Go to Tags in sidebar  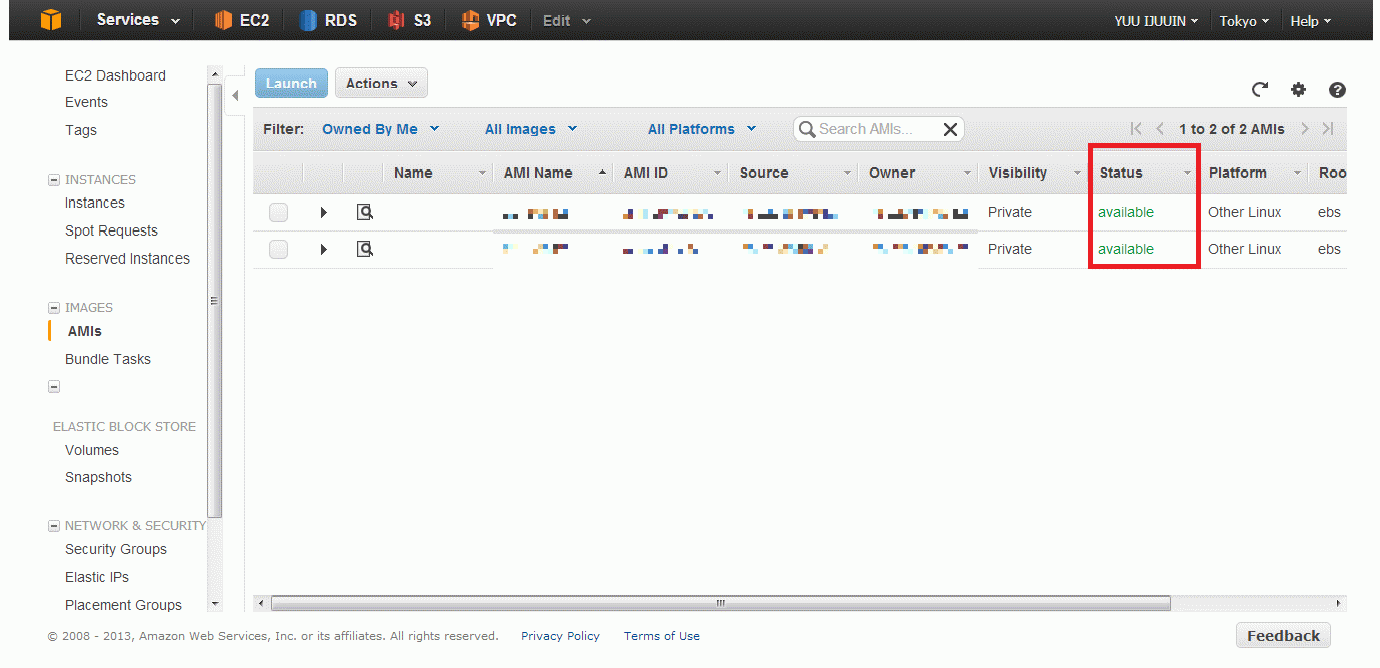click(x=81, y=130)
